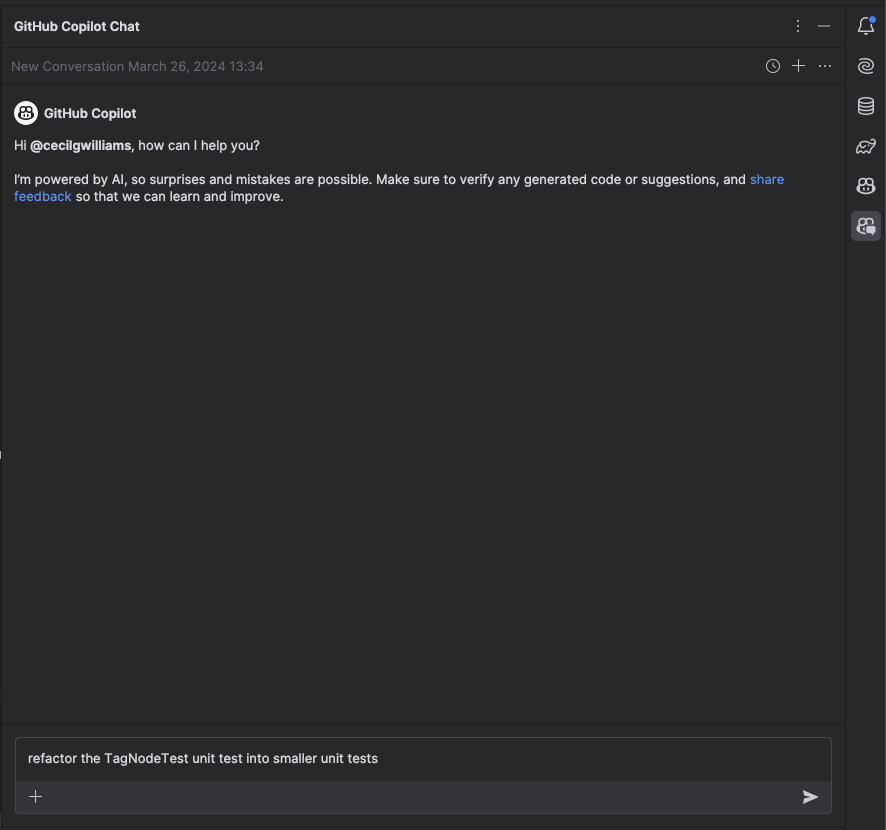Open conversation more options ellipsis
886x830 pixels.
pos(824,66)
